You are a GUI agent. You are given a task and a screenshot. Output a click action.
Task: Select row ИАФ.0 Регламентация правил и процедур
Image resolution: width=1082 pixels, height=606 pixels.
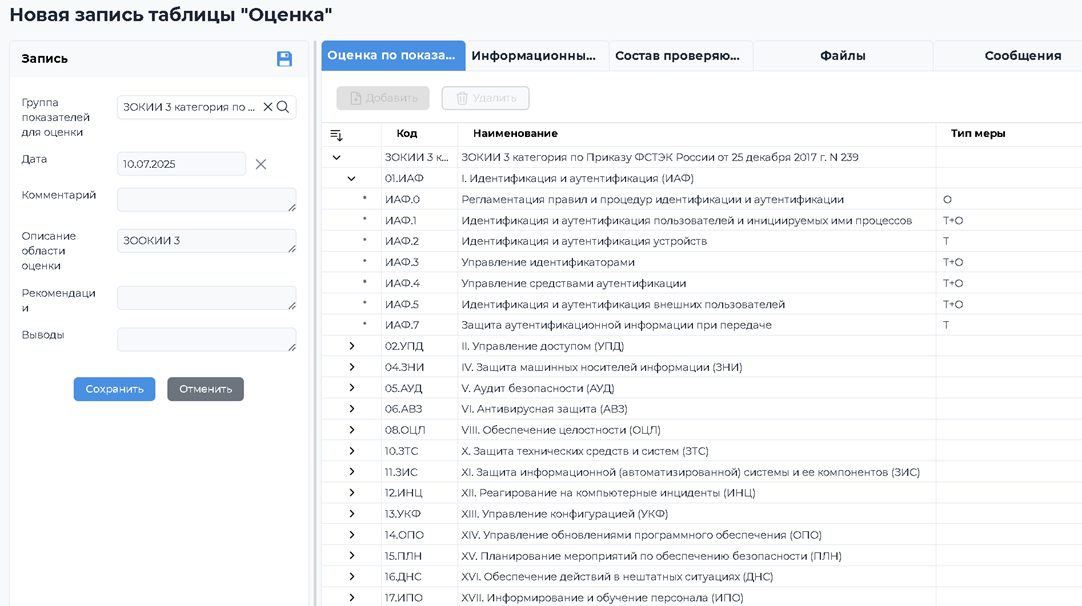702,199
